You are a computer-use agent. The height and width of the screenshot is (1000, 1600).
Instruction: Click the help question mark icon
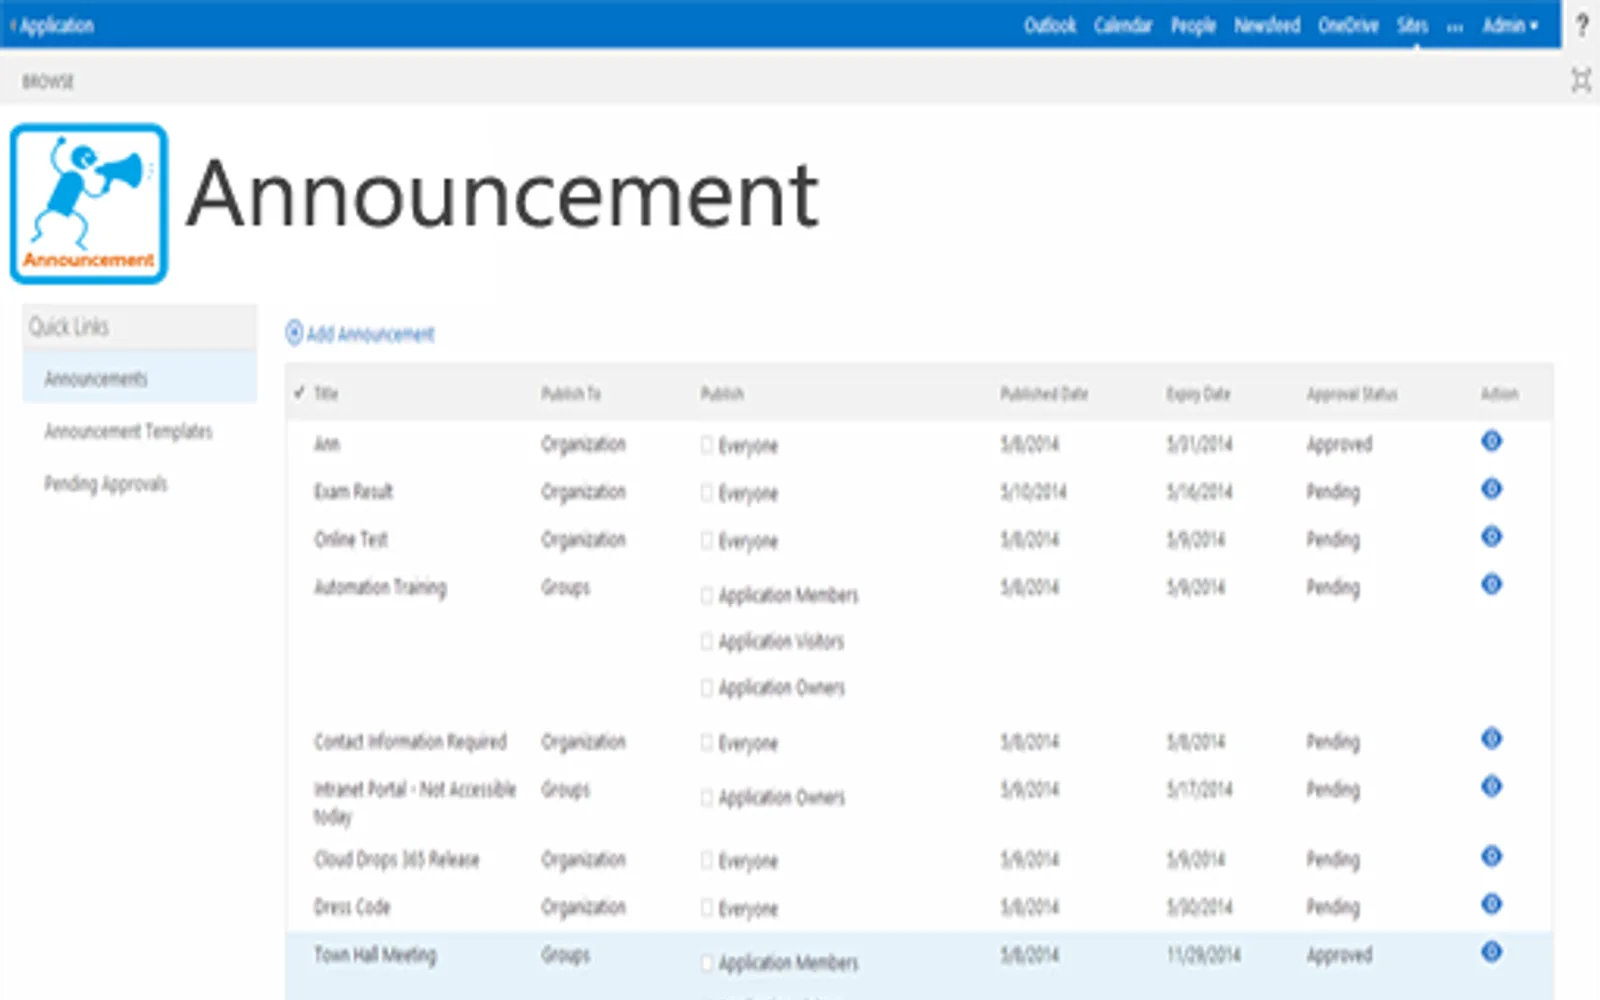pos(1582,25)
